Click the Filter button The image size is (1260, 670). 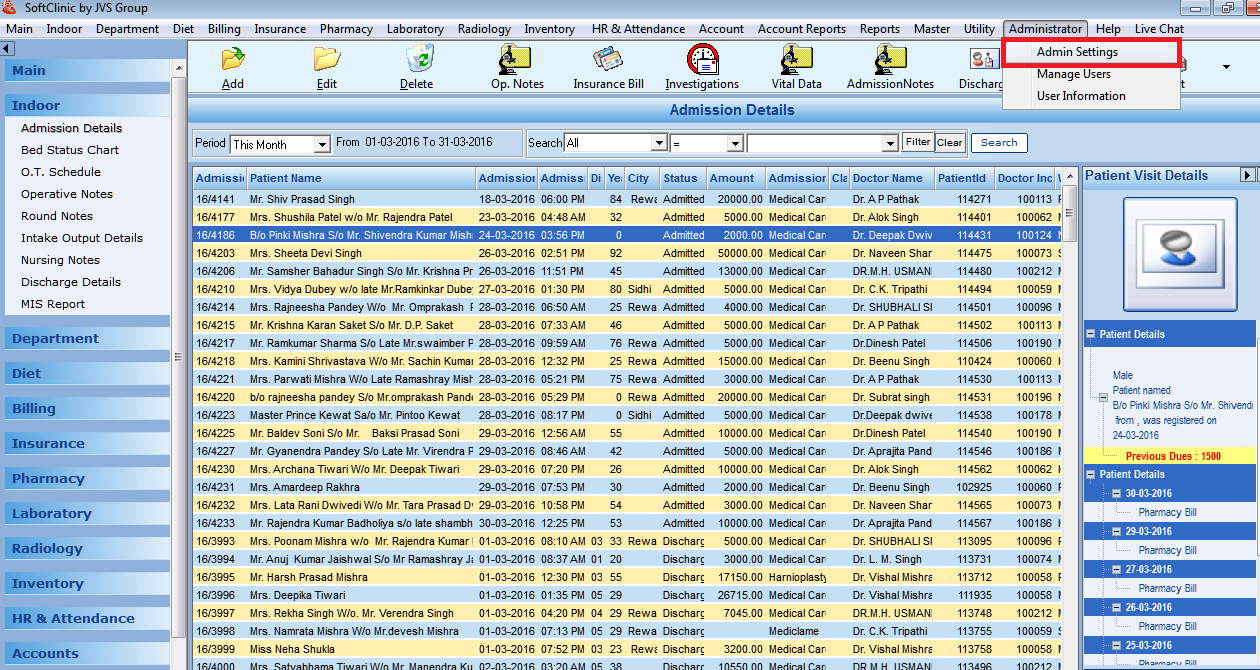pos(917,143)
